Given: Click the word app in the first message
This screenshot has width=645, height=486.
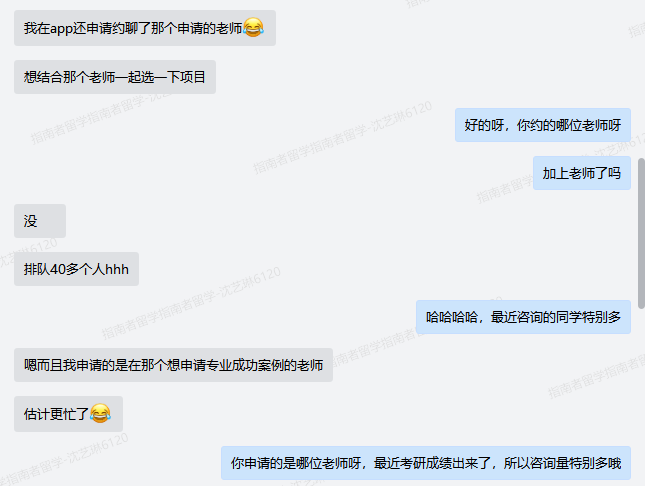Looking at the screenshot, I should point(61,29).
